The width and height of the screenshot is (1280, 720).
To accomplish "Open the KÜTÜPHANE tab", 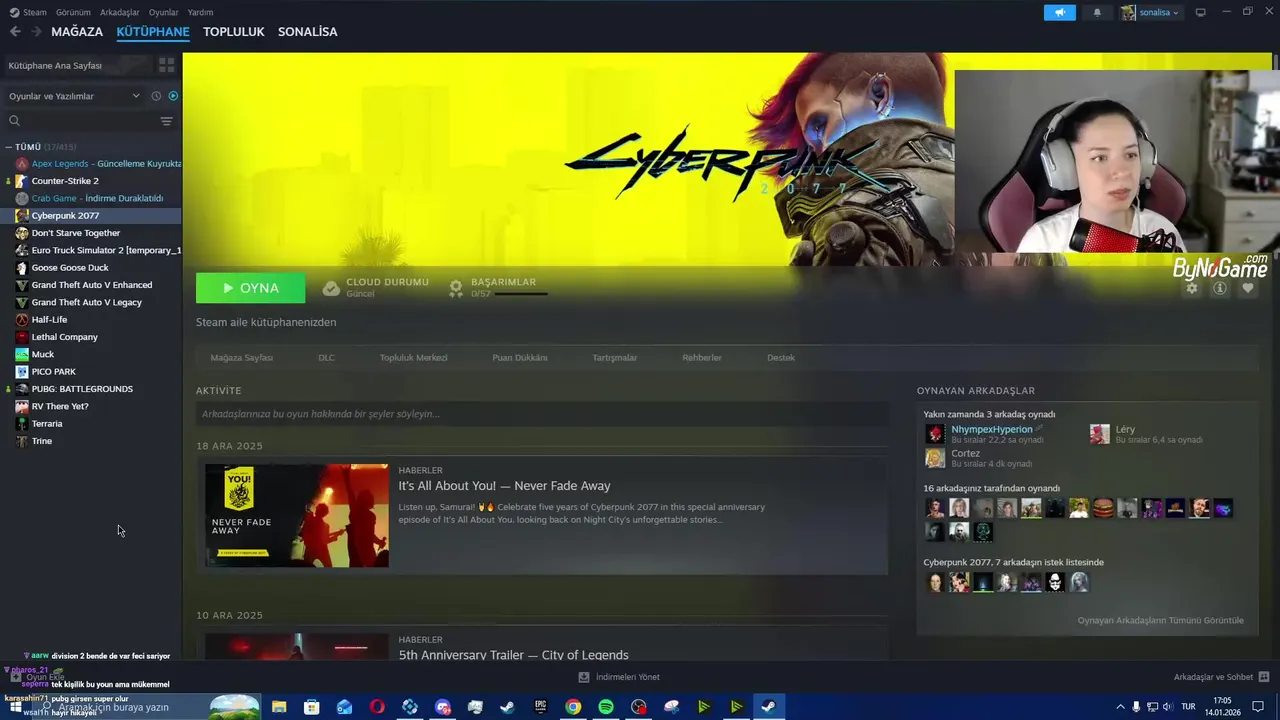I will click(x=153, y=32).
